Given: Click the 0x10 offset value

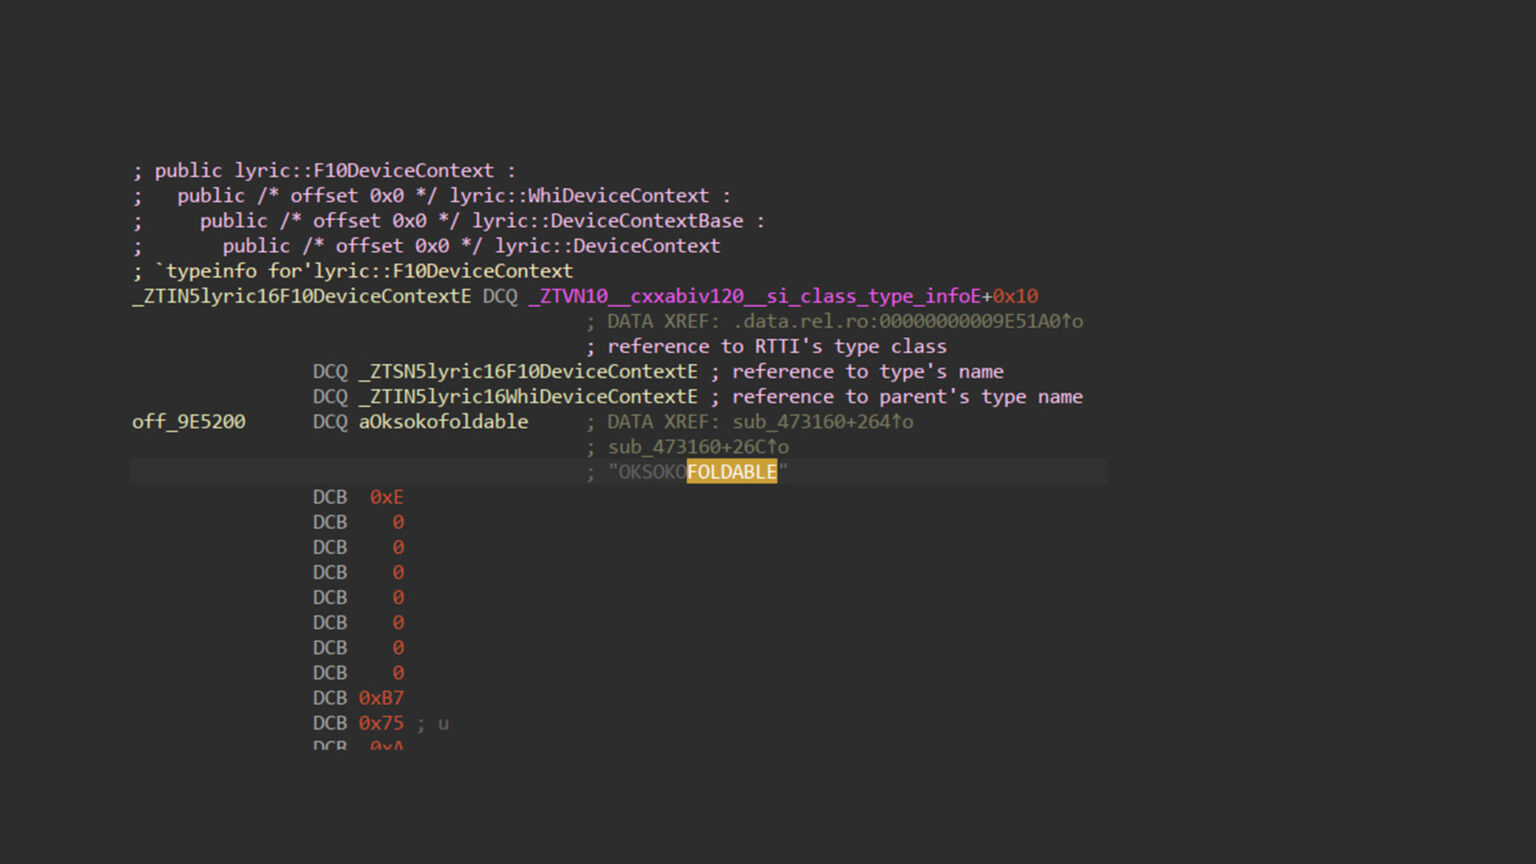Looking at the screenshot, I should (1016, 296).
